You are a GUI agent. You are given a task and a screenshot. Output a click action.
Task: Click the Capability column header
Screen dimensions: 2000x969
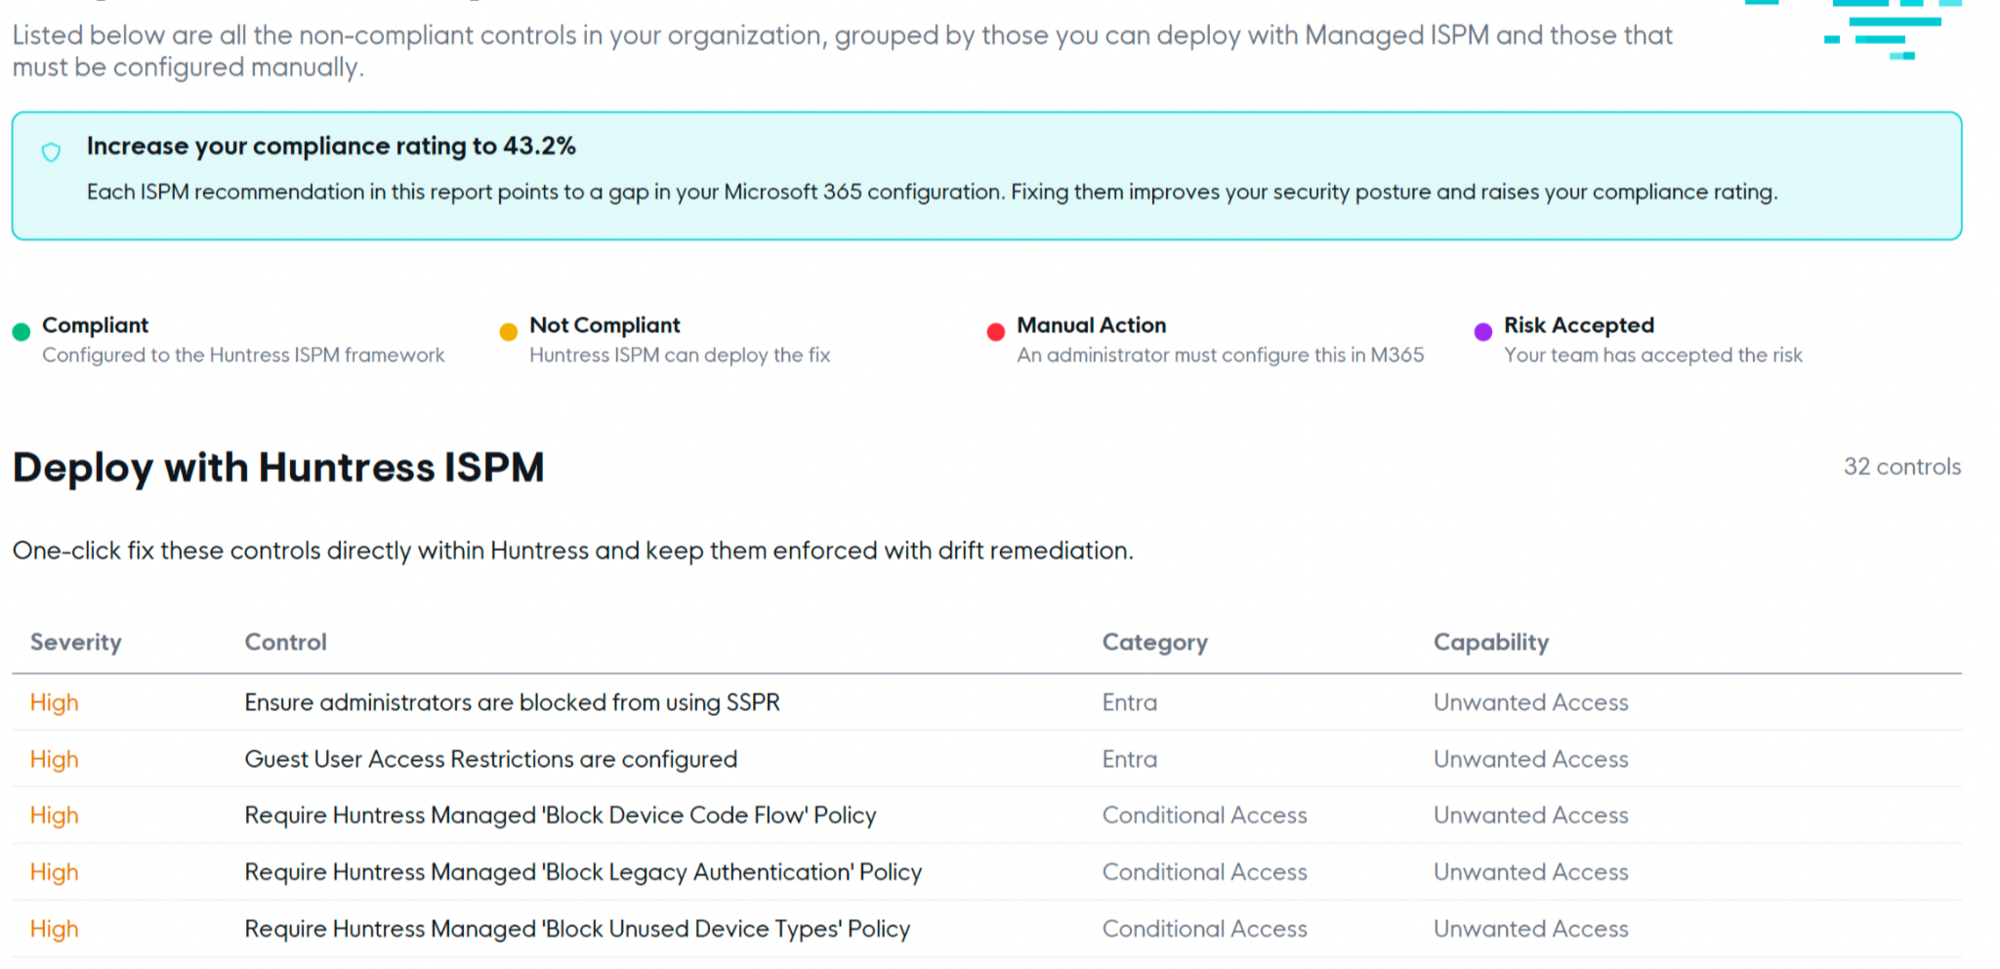(1491, 642)
